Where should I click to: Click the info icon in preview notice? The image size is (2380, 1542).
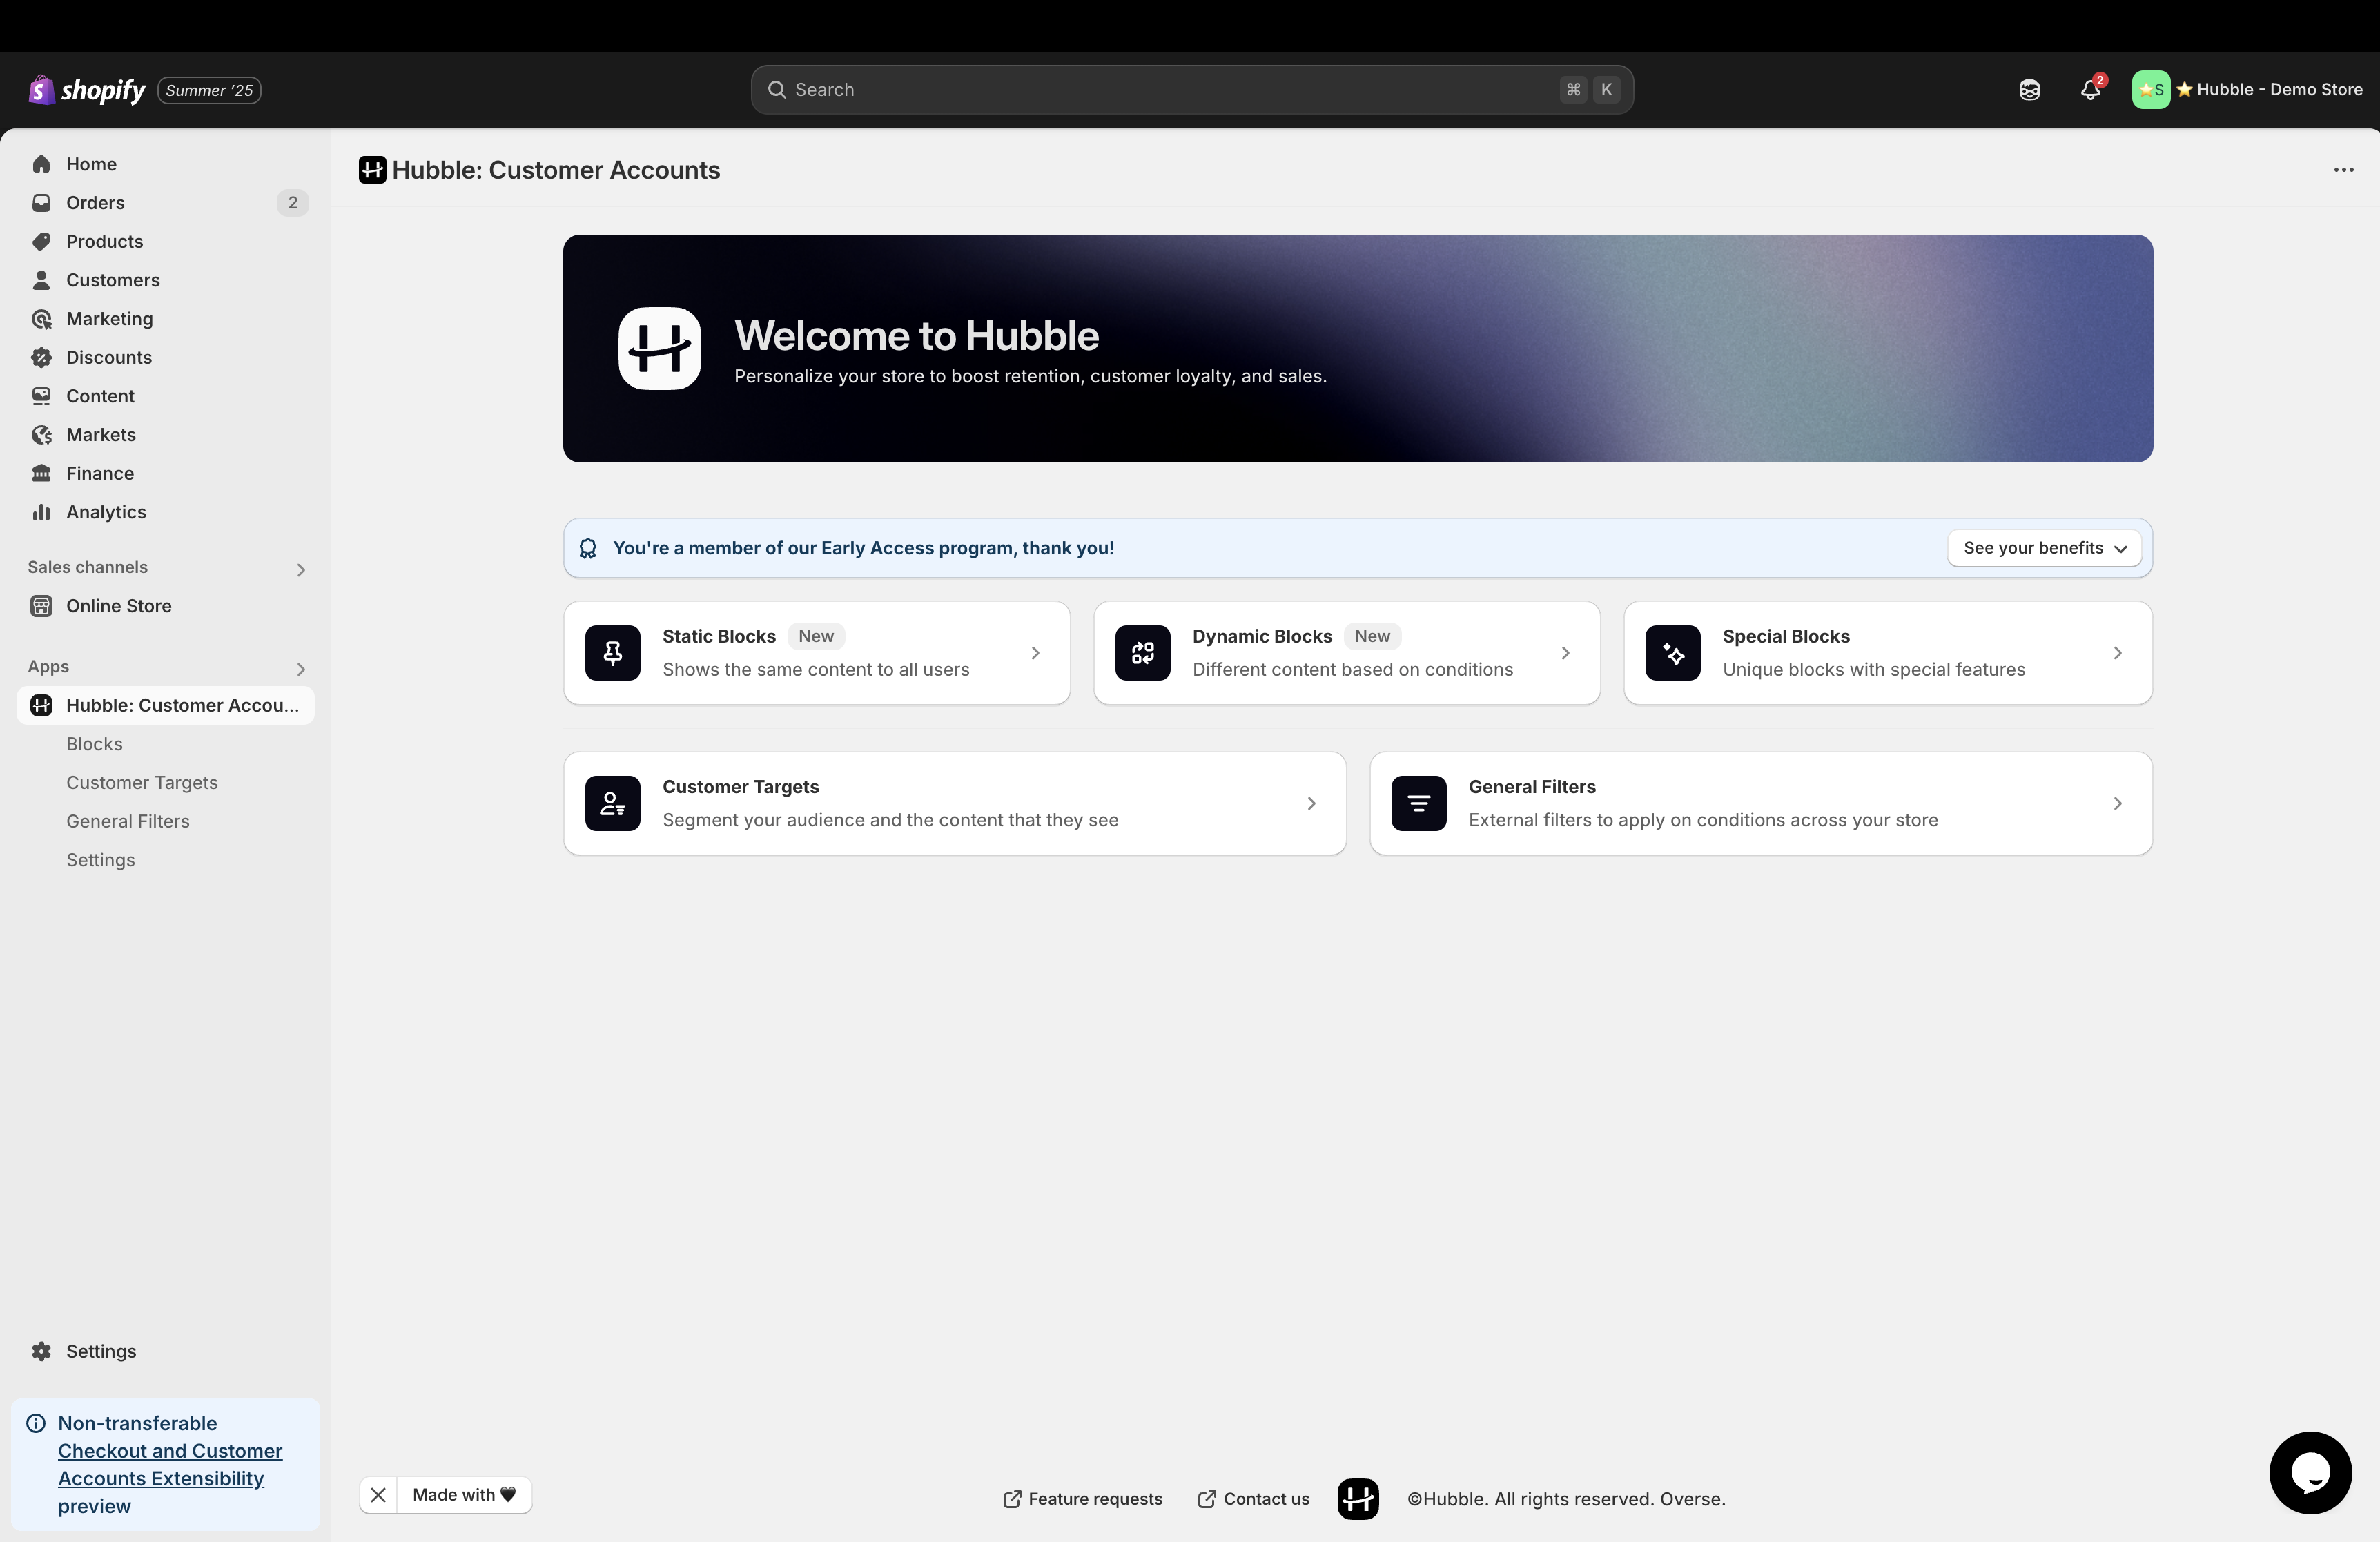[x=36, y=1423]
